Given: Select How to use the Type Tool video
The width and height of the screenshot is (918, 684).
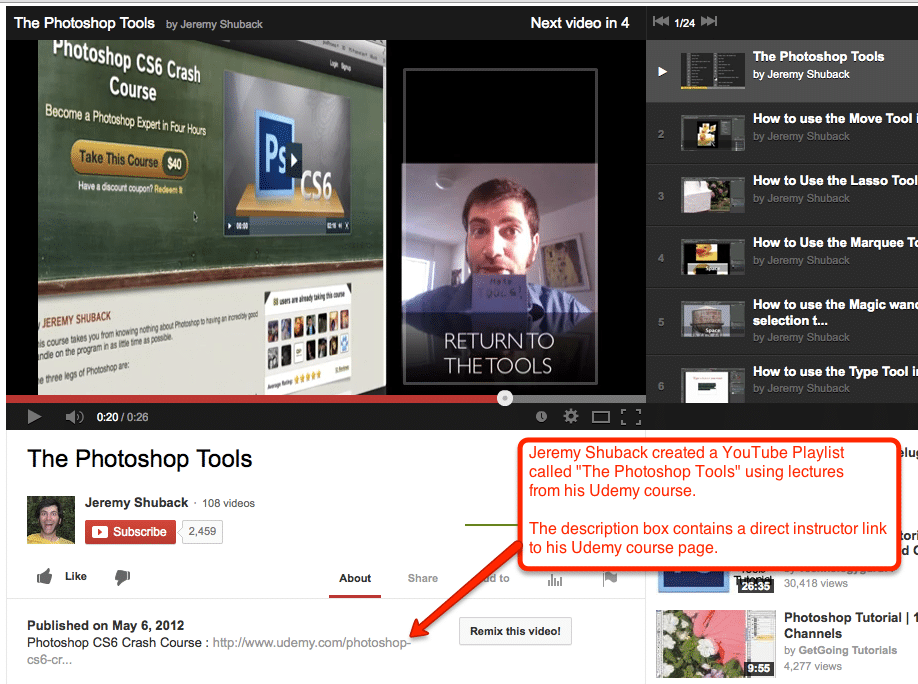Looking at the screenshot, I should [x=782, y=379].
